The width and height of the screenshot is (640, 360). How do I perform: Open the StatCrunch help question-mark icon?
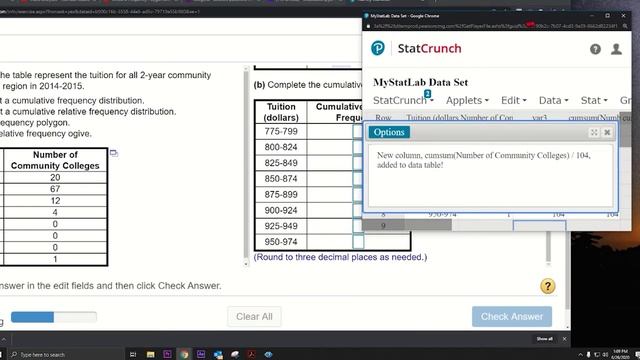point(595,49)
